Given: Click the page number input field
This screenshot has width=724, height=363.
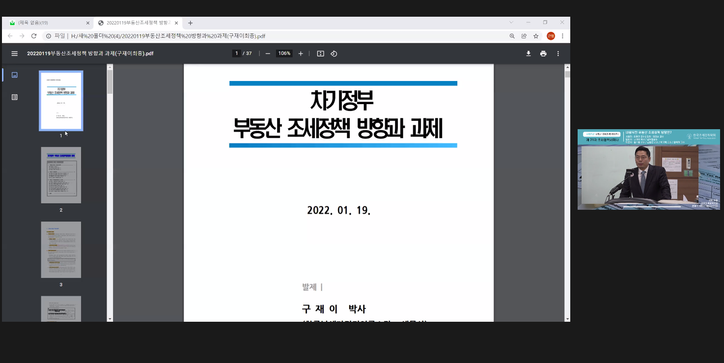Looking at the screenshot, I should click(x=236, y=54).
